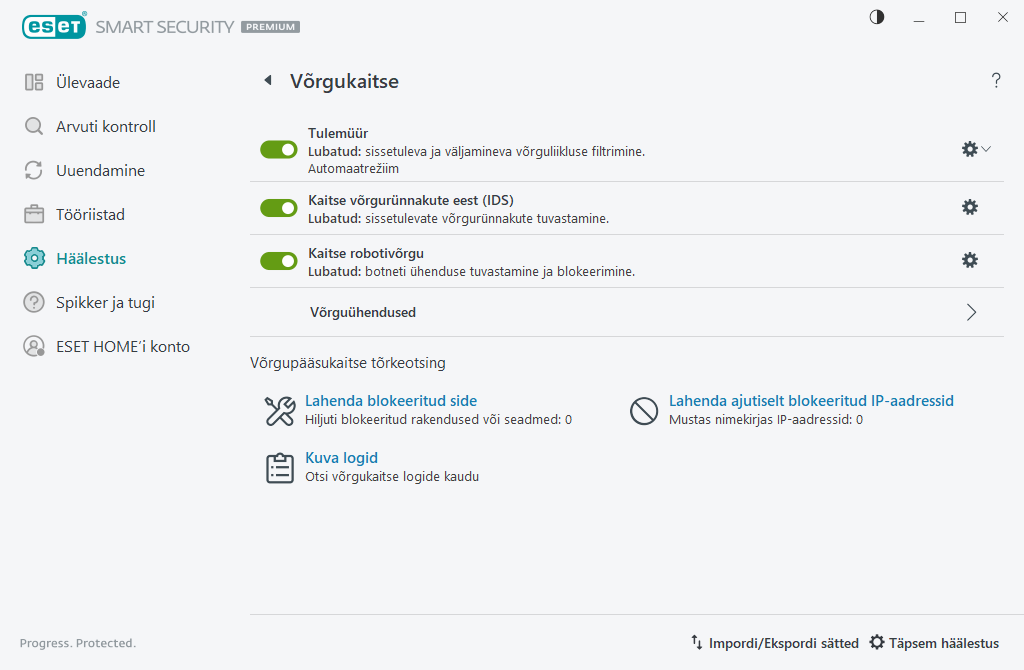Viewport: 1024px width, 670px height.
Task: Click the Tööriistad toolbox icon
Action: 33,214
